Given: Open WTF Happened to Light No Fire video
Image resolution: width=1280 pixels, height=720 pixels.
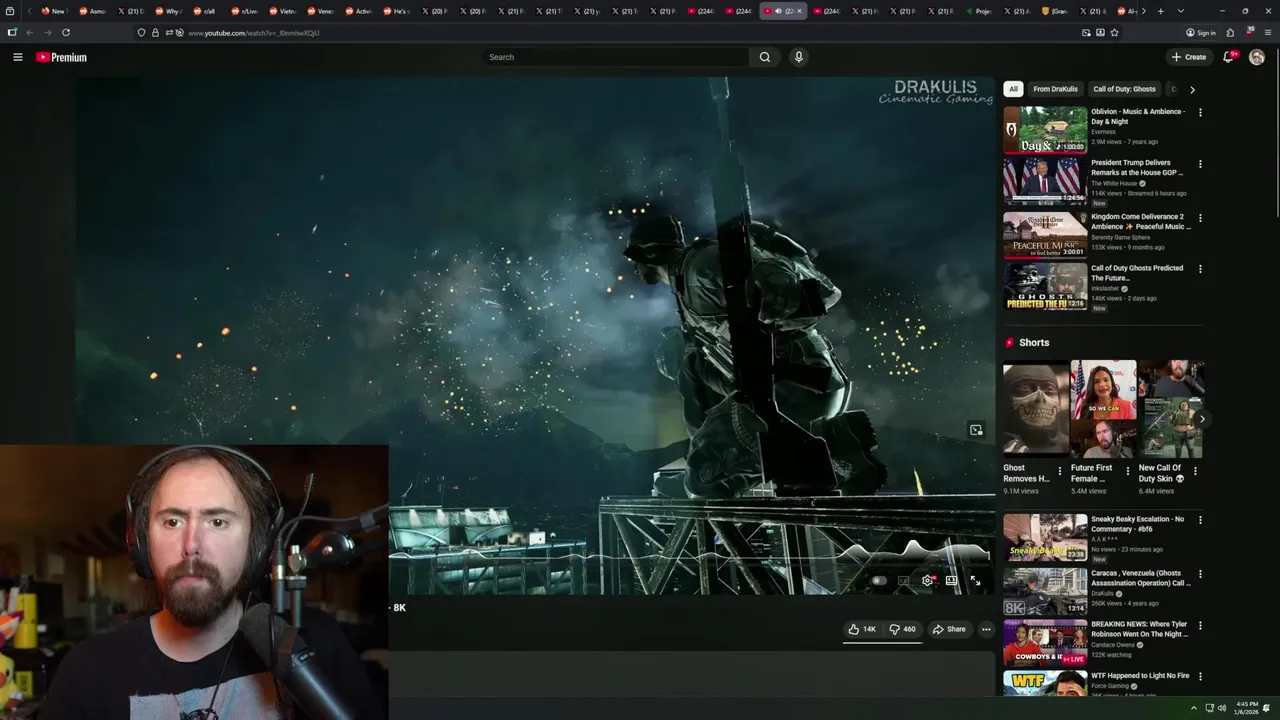Looking at the screenshot, I should tap(1140, 676).
